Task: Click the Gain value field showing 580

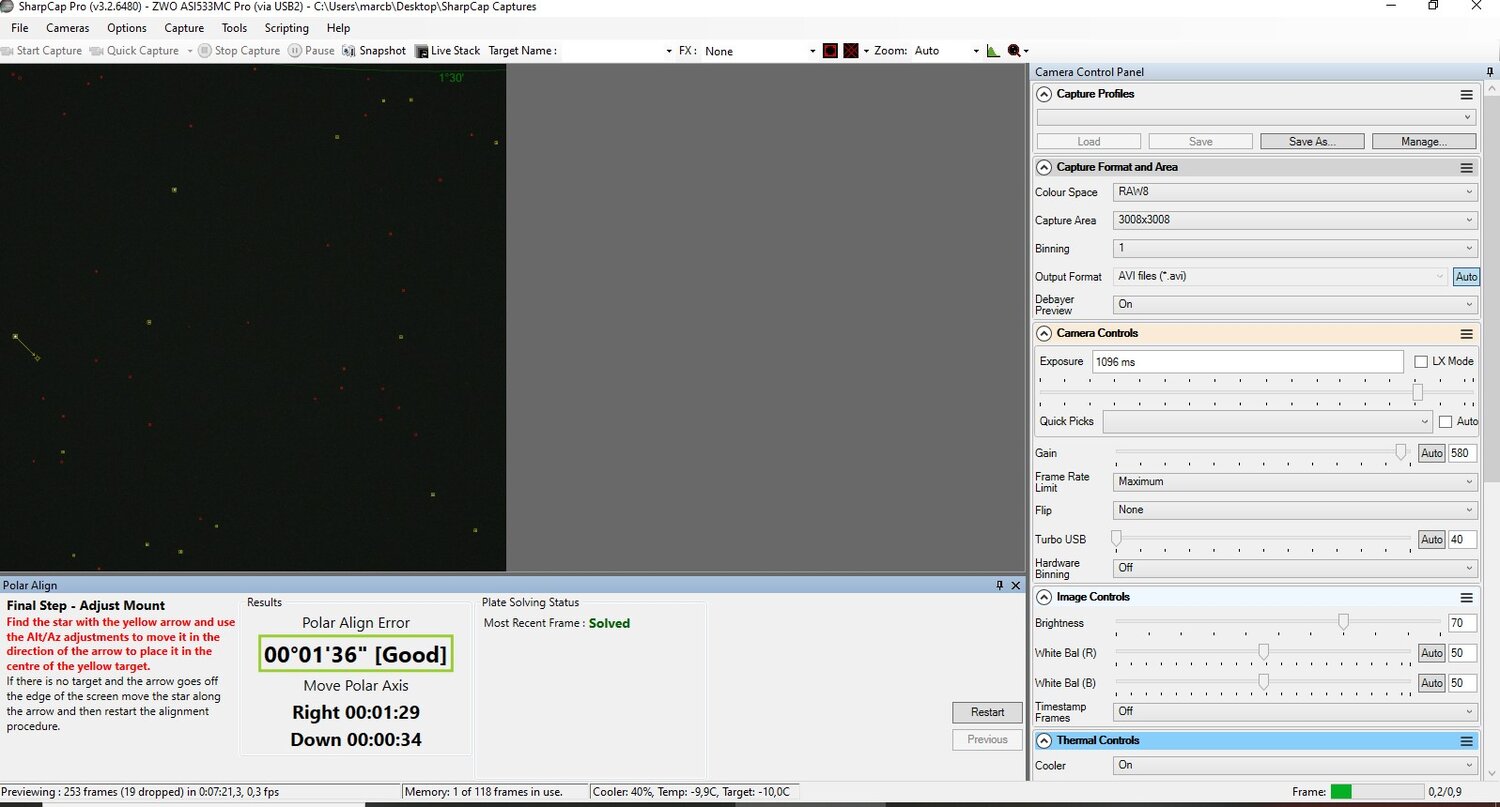Action: click(x=1463, y=454)
